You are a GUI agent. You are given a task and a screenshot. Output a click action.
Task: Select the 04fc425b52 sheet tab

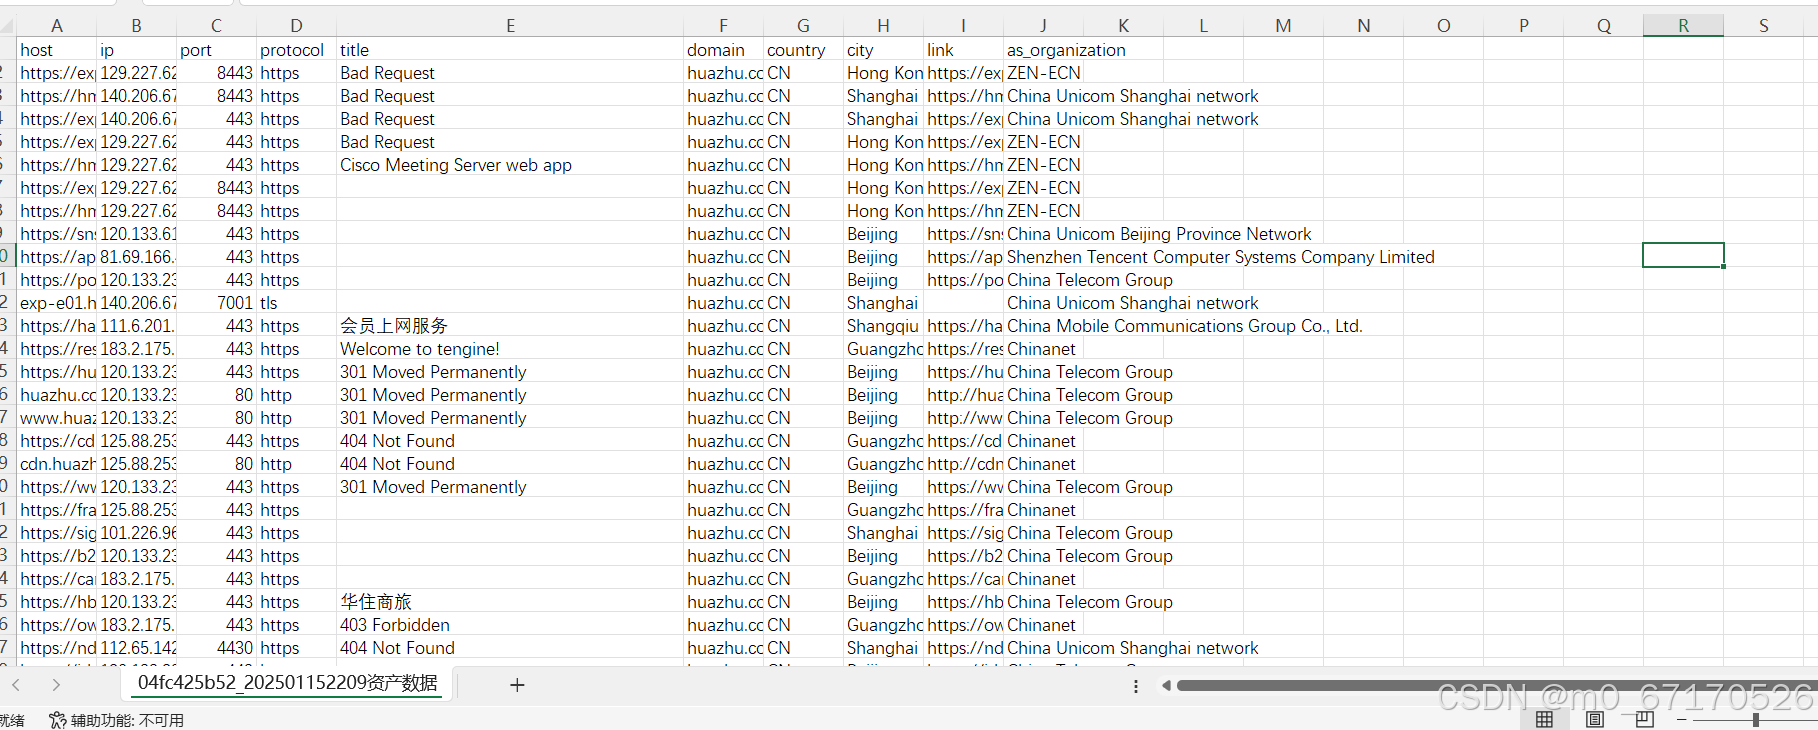pyautogui.click(x=287, y=683)
